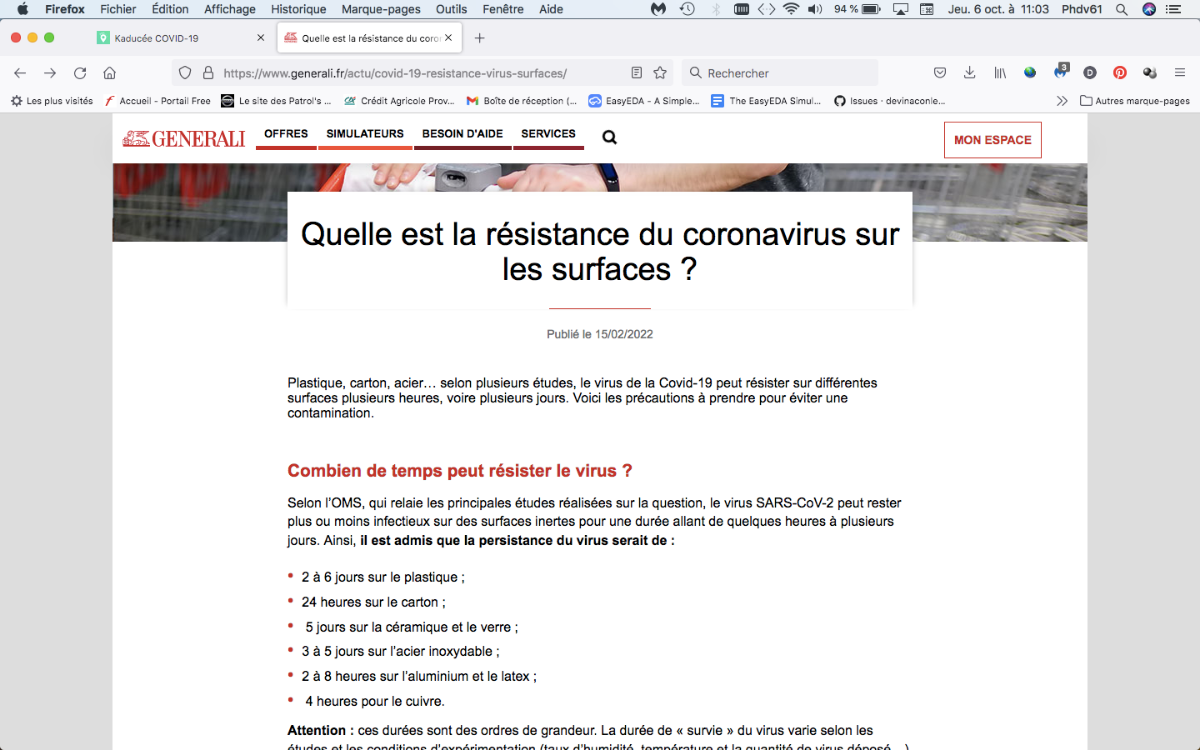Go forward to the next page

(x=50, y=73)
